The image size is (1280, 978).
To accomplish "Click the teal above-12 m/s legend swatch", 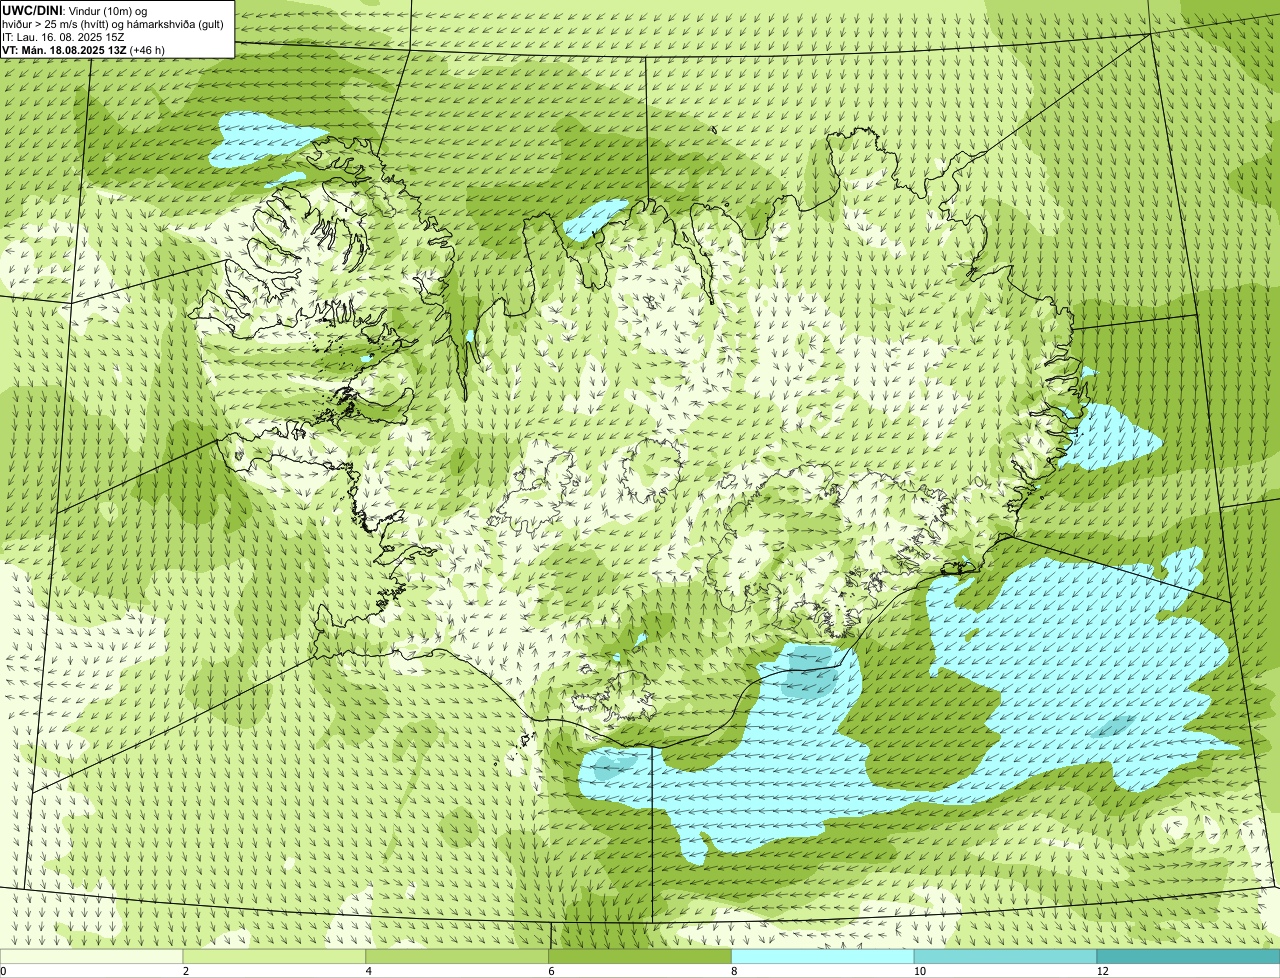I will pos(1189,957).
